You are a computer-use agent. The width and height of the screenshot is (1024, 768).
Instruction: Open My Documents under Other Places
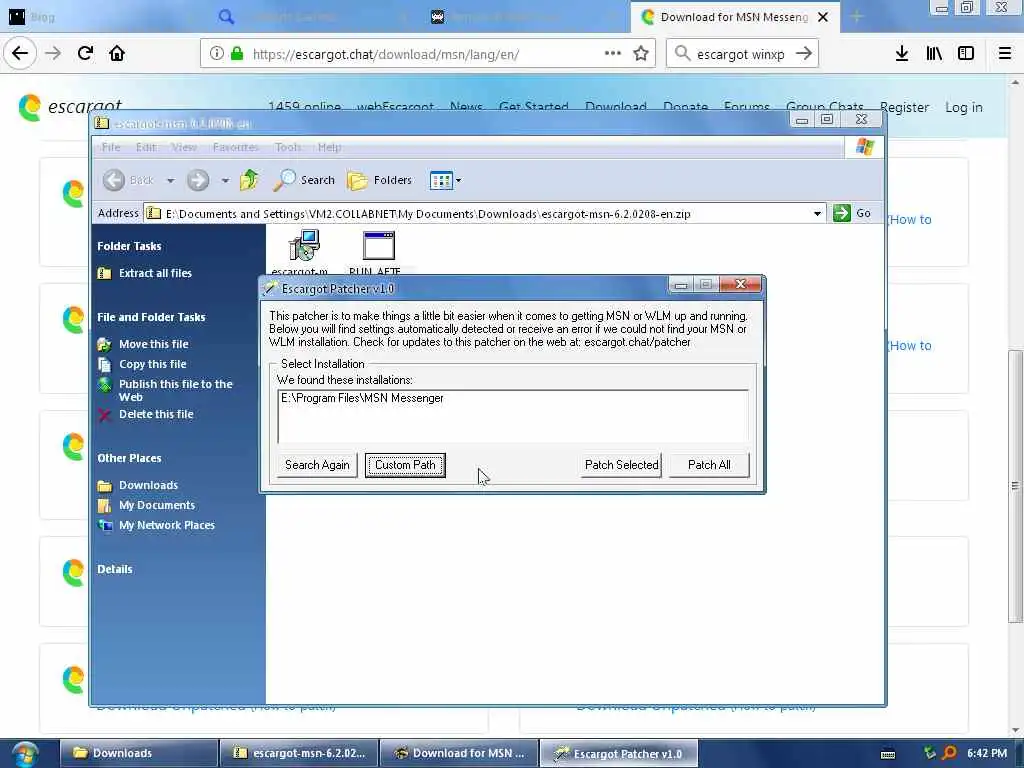157,505
